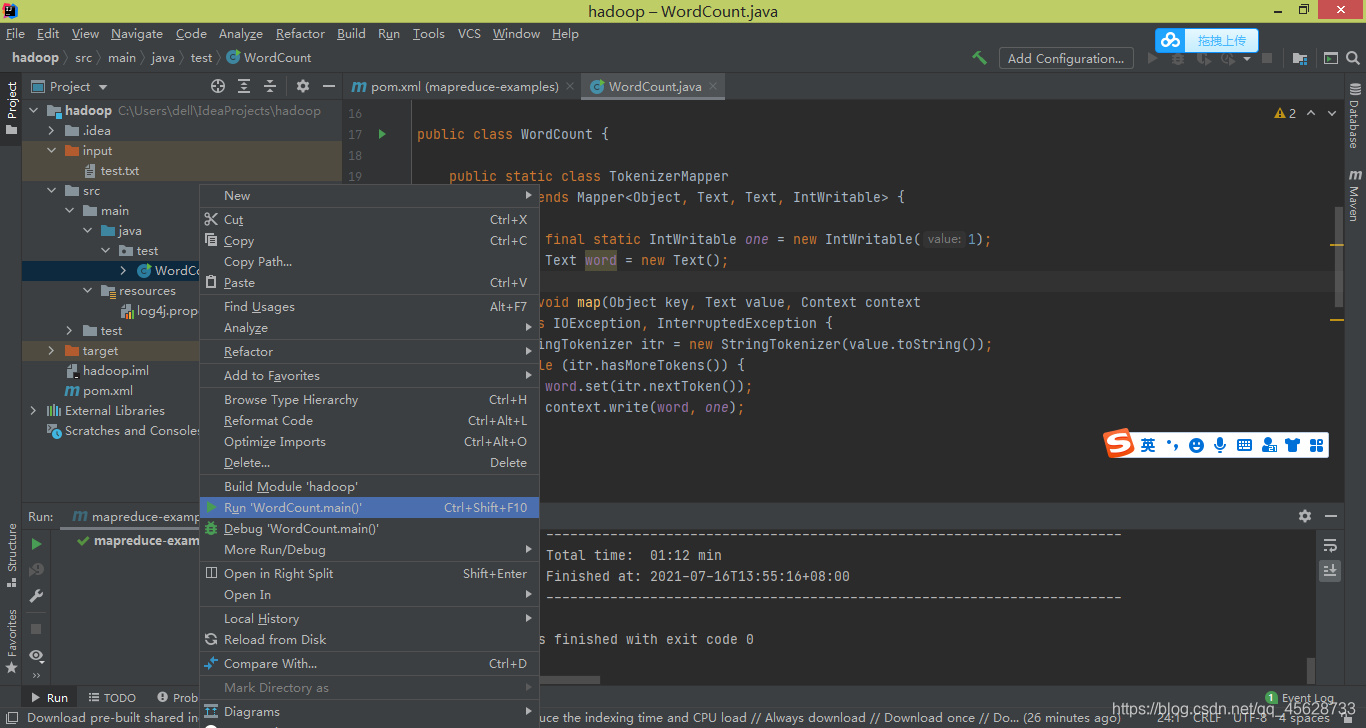Click the java breadcrumb in navigation bar

tap(163, 58)
